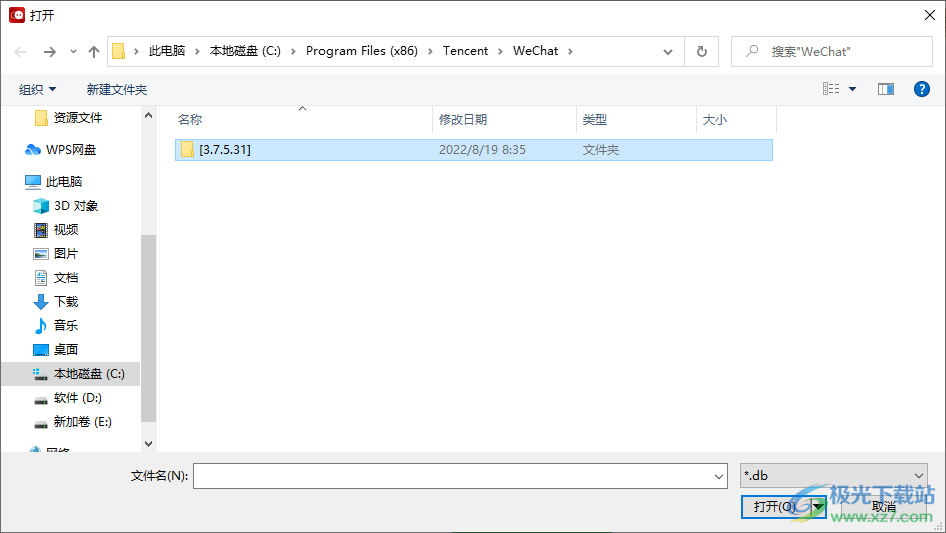
Task: Open 音乐 folder in sidebar
Action: click(66, 325)
